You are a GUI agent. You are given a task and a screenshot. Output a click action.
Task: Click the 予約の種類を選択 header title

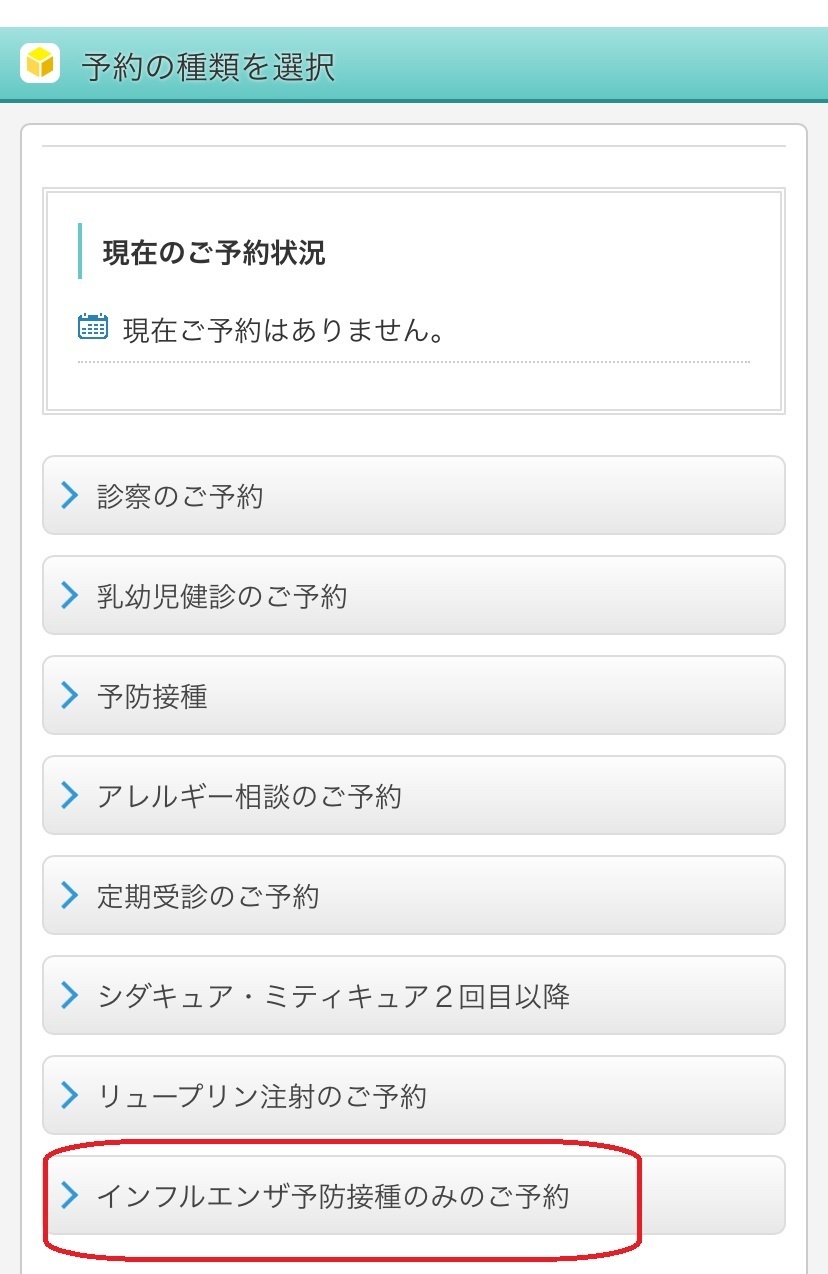(208, 67)
